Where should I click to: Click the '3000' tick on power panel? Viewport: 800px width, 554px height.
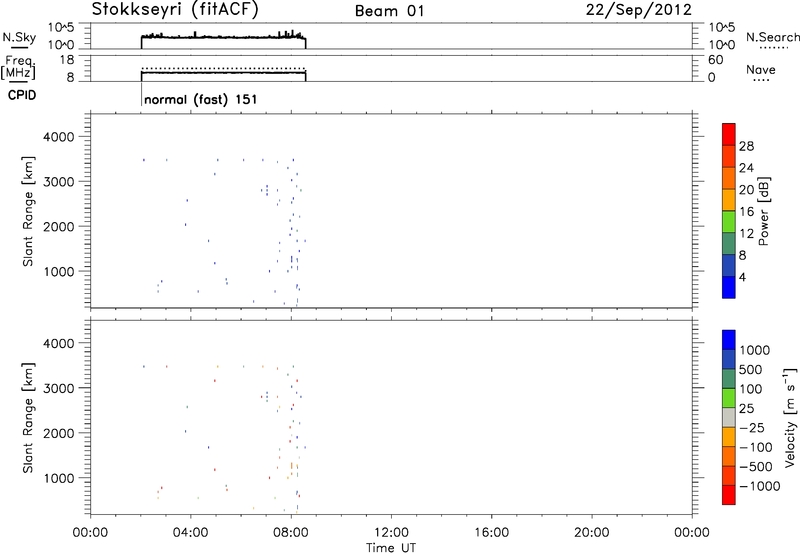coord(59,182)
